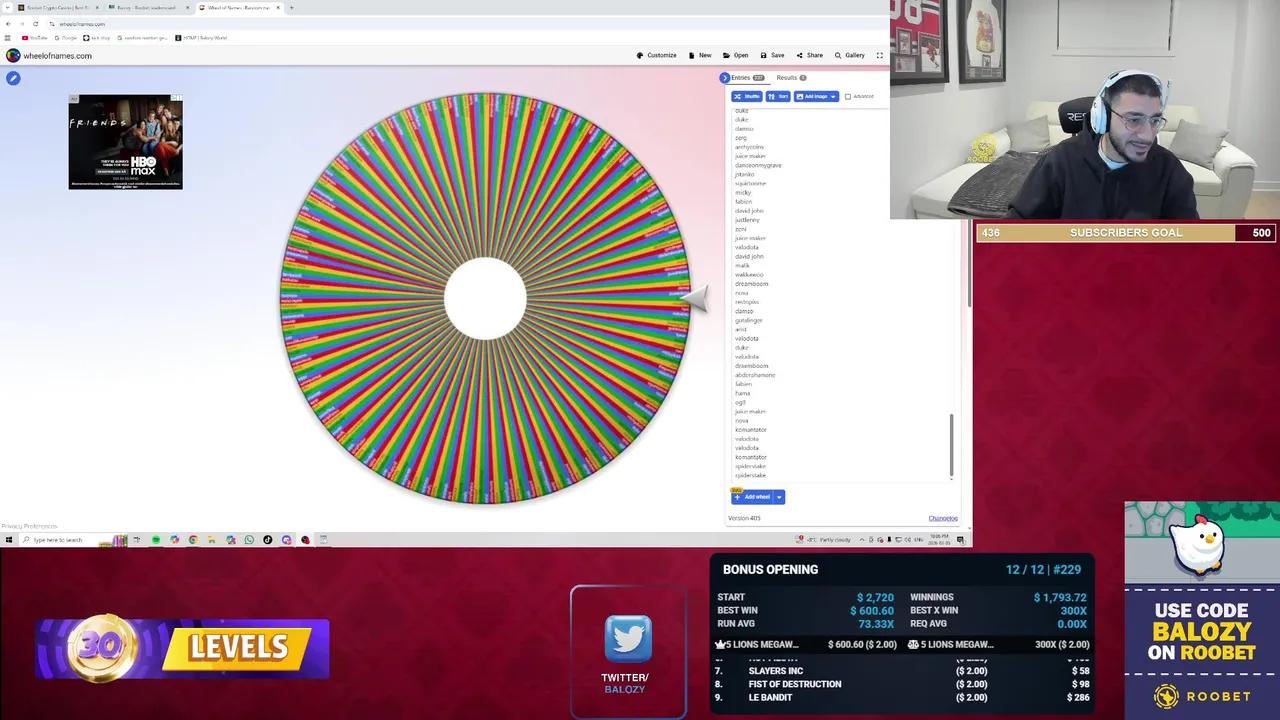This screenshot has width=1280, height=720.
Task: Expand the Add wheel dropdown arrow
Action: click(779, 497)
